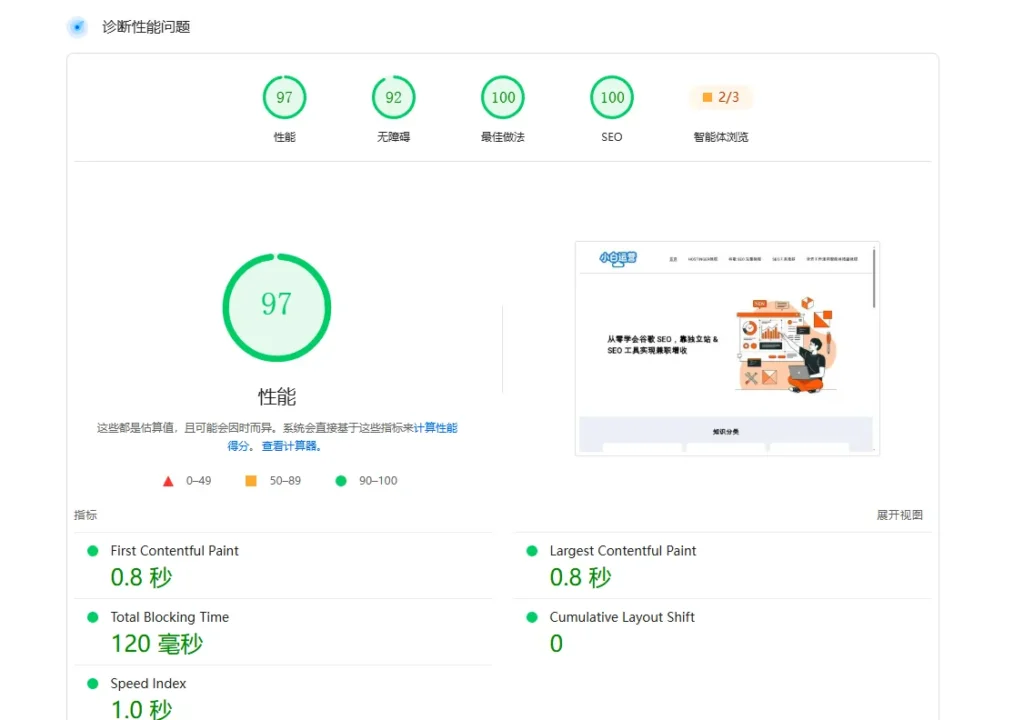This screenshot has height=720, width=1024.
Task: Click the 性能 title below the large gauge
Action: (277, 396)
